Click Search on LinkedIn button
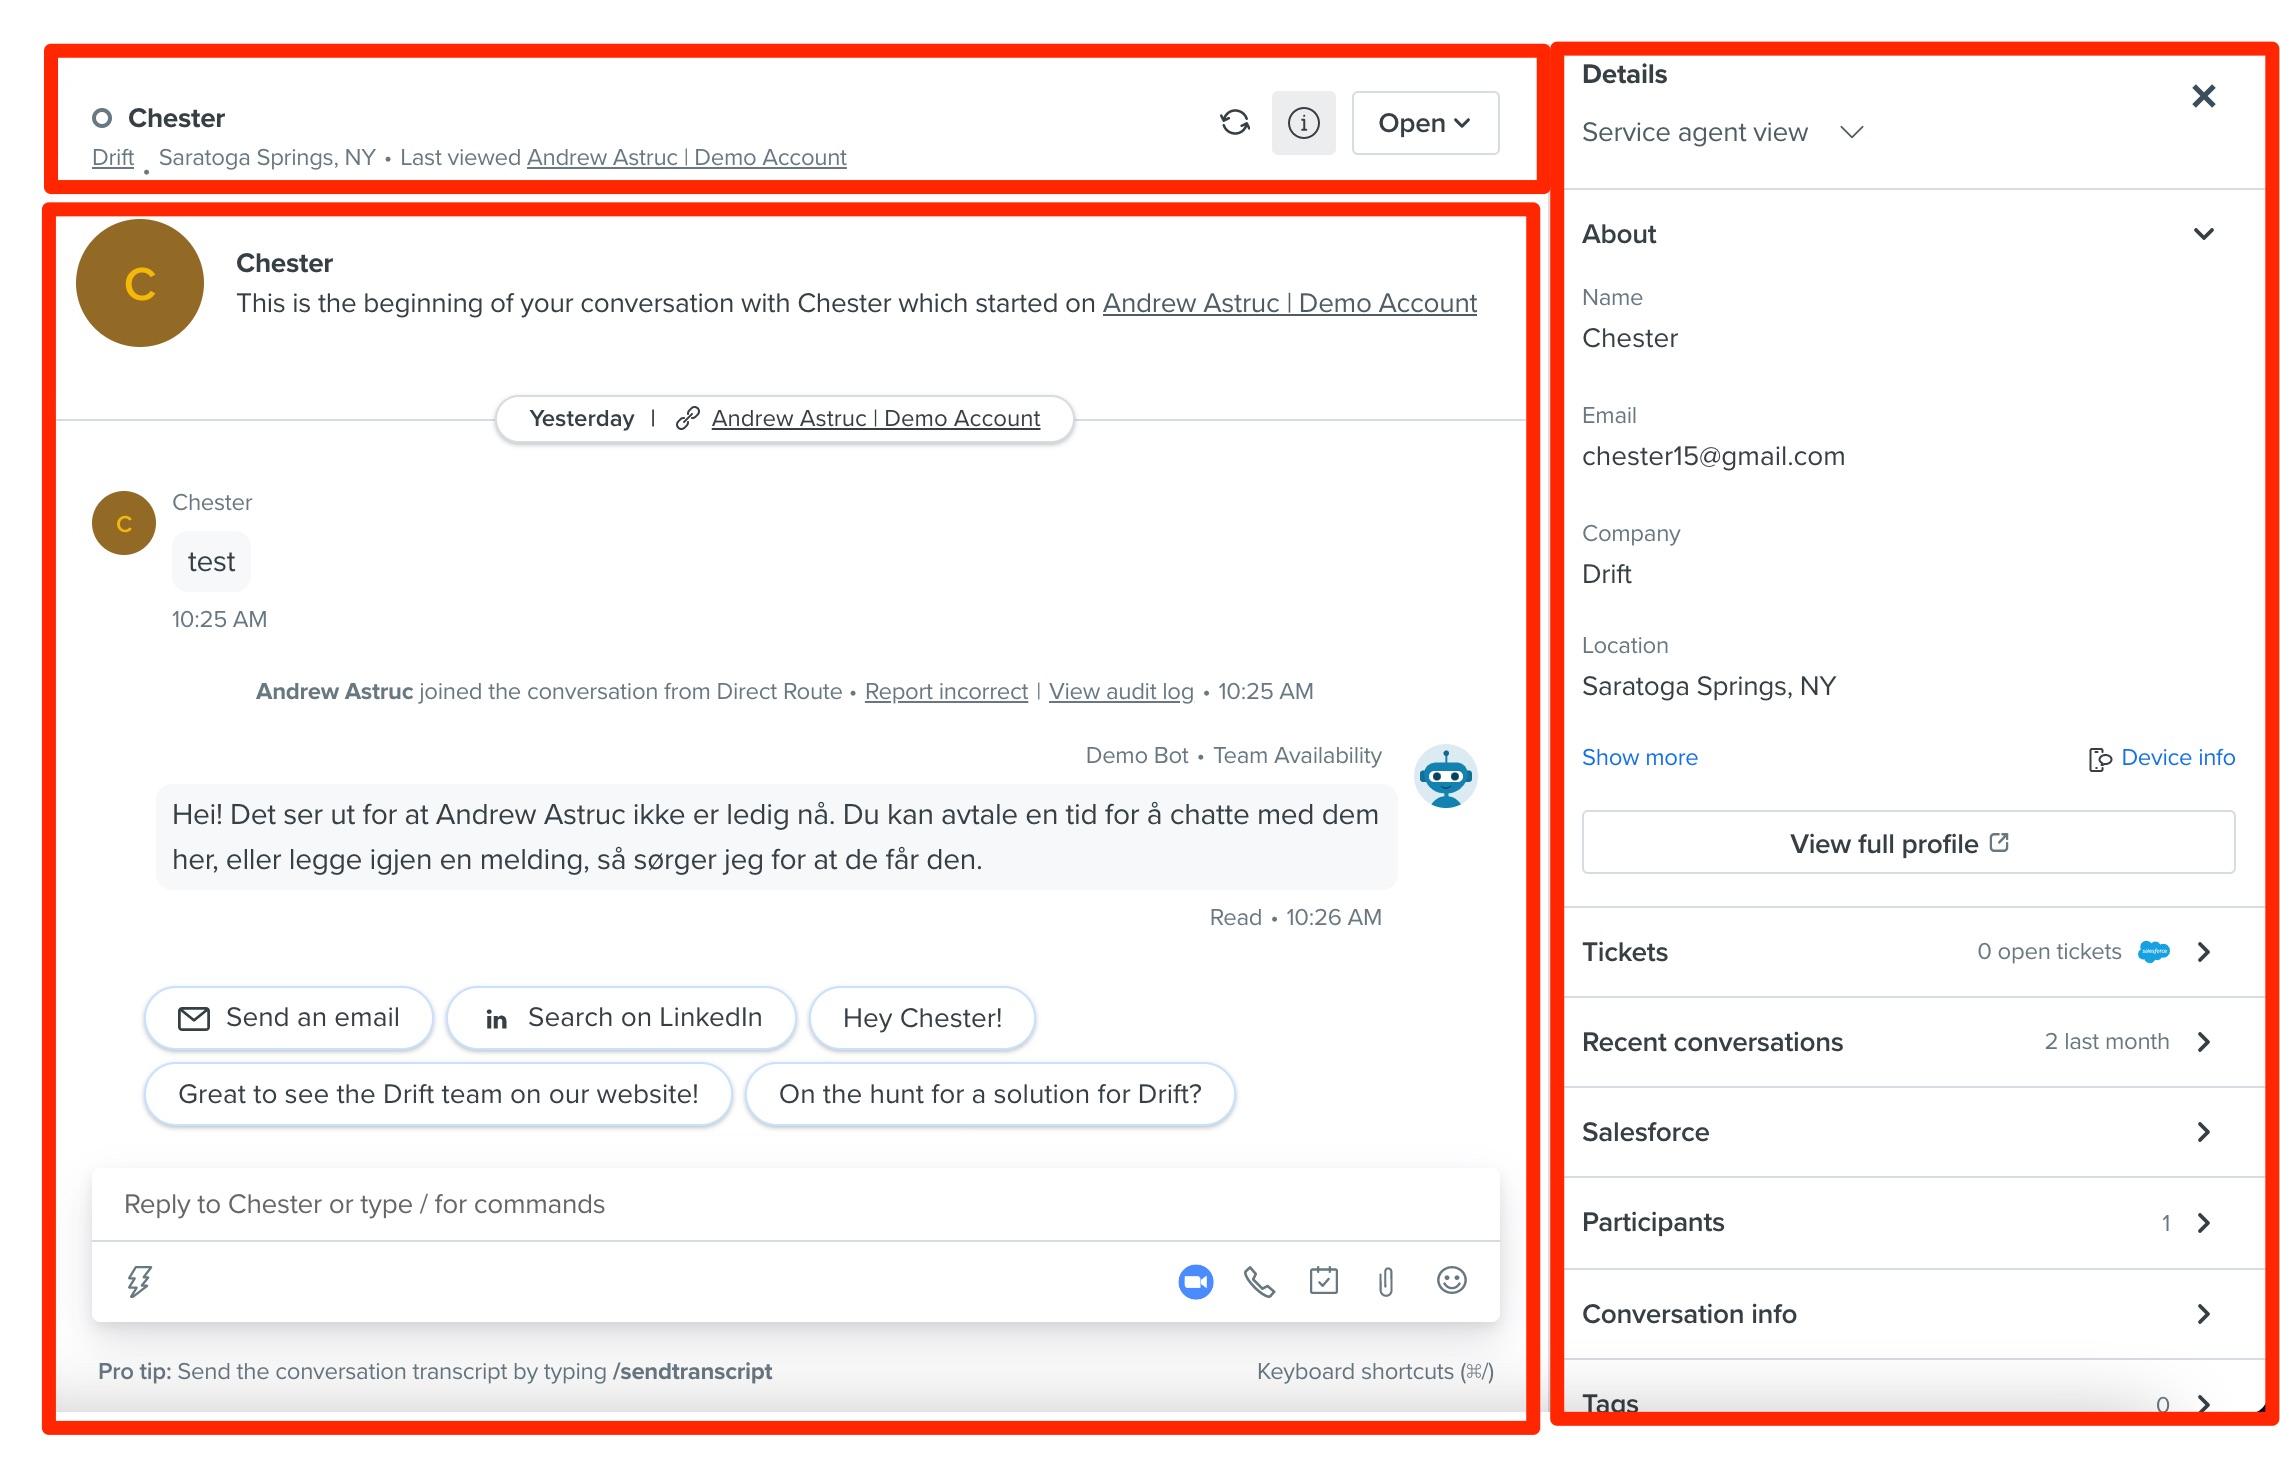 coord(621,1018)
